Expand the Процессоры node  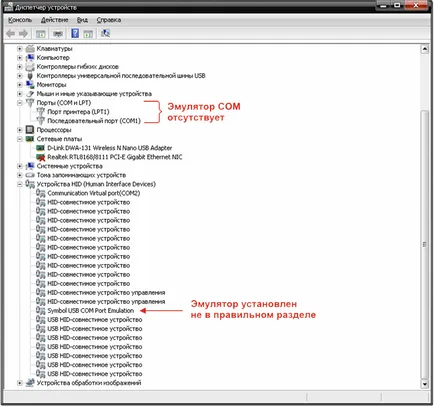[x=20, y=130]
